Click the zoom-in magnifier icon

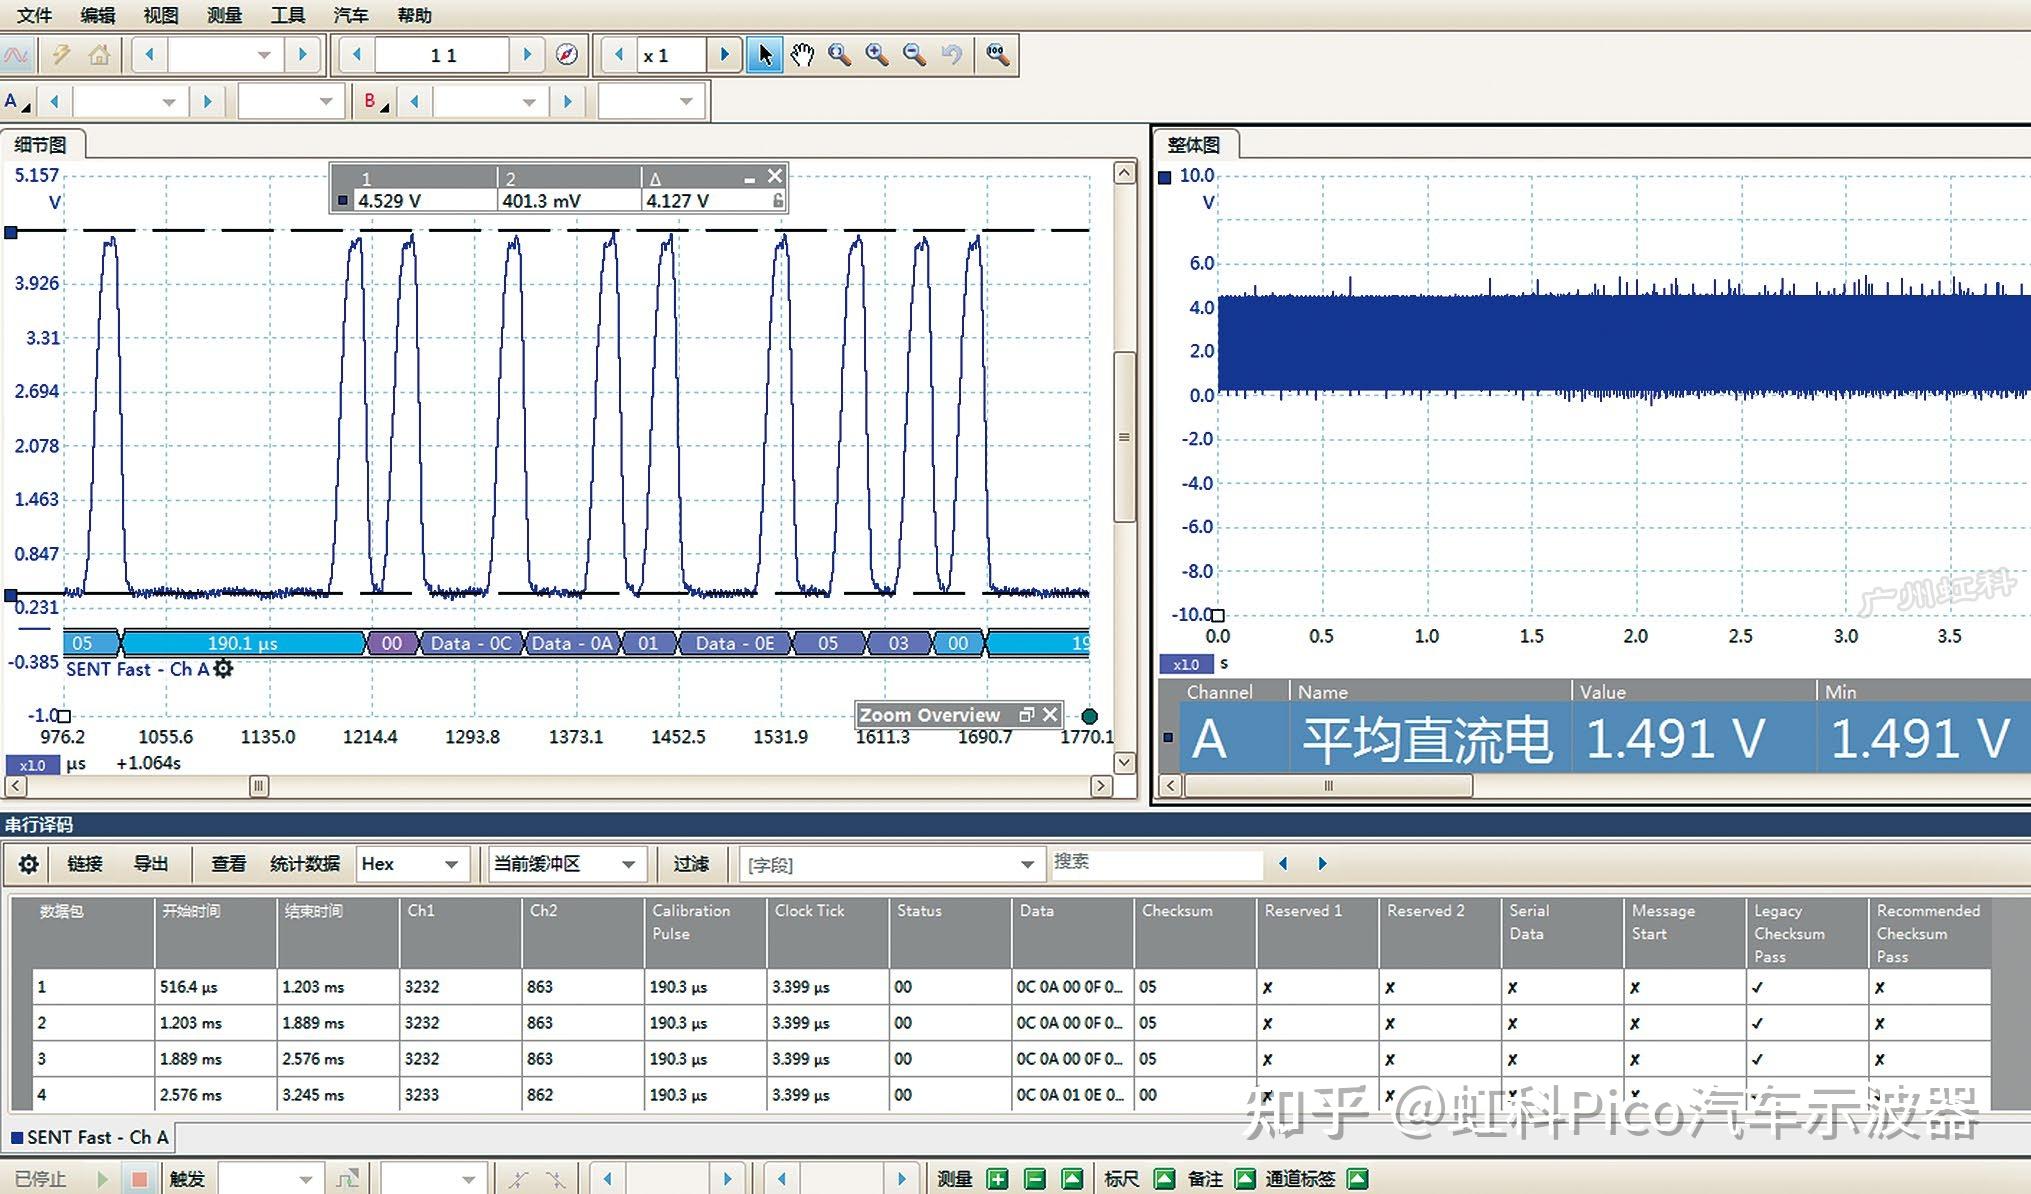[877, 55]
